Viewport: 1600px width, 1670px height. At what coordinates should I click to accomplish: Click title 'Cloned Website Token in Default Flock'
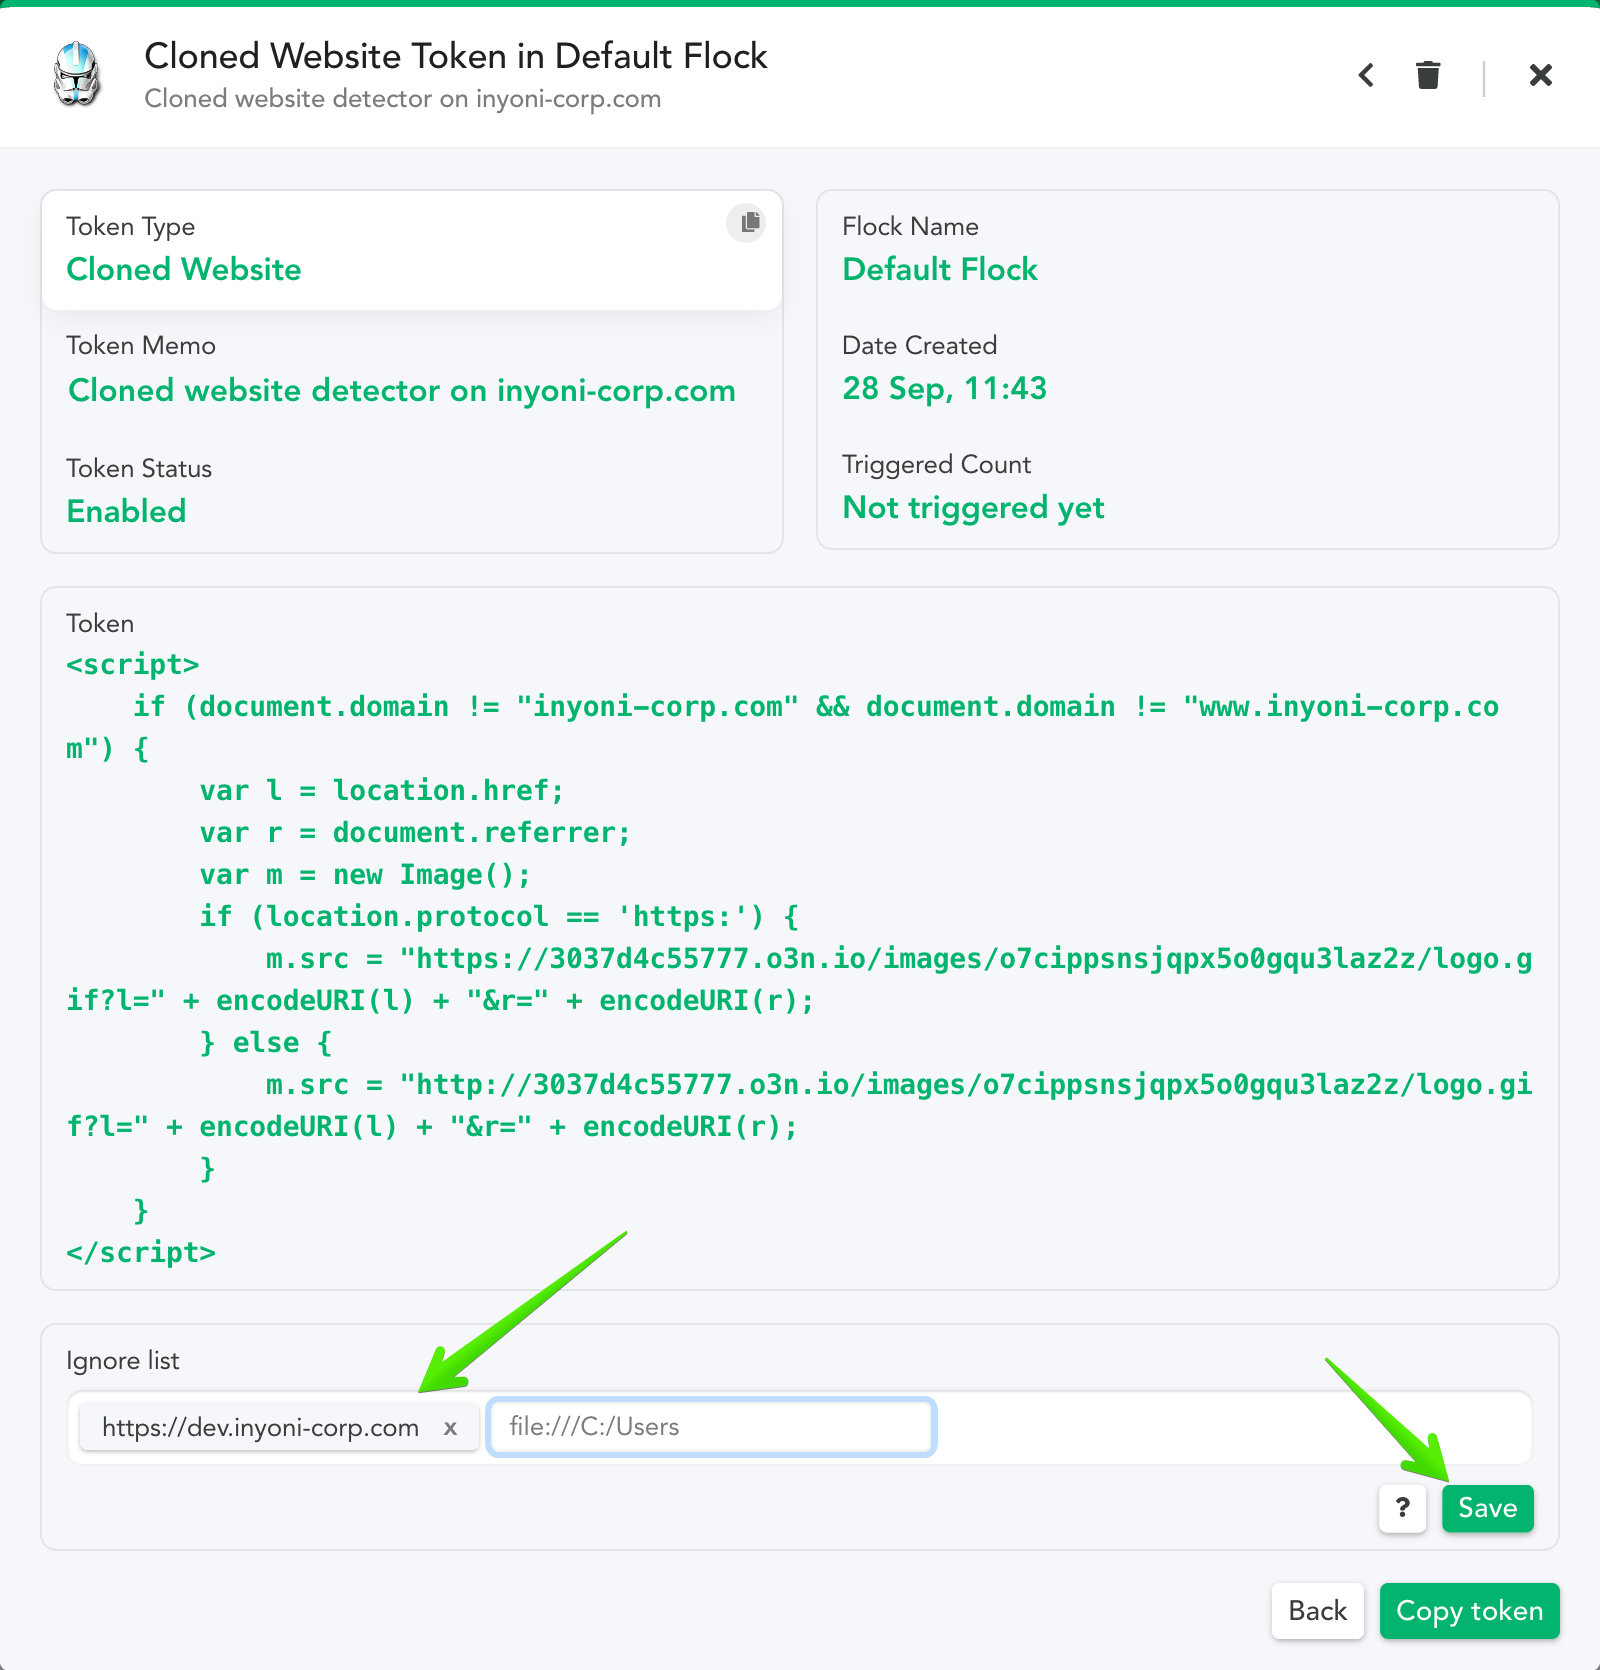456,56
